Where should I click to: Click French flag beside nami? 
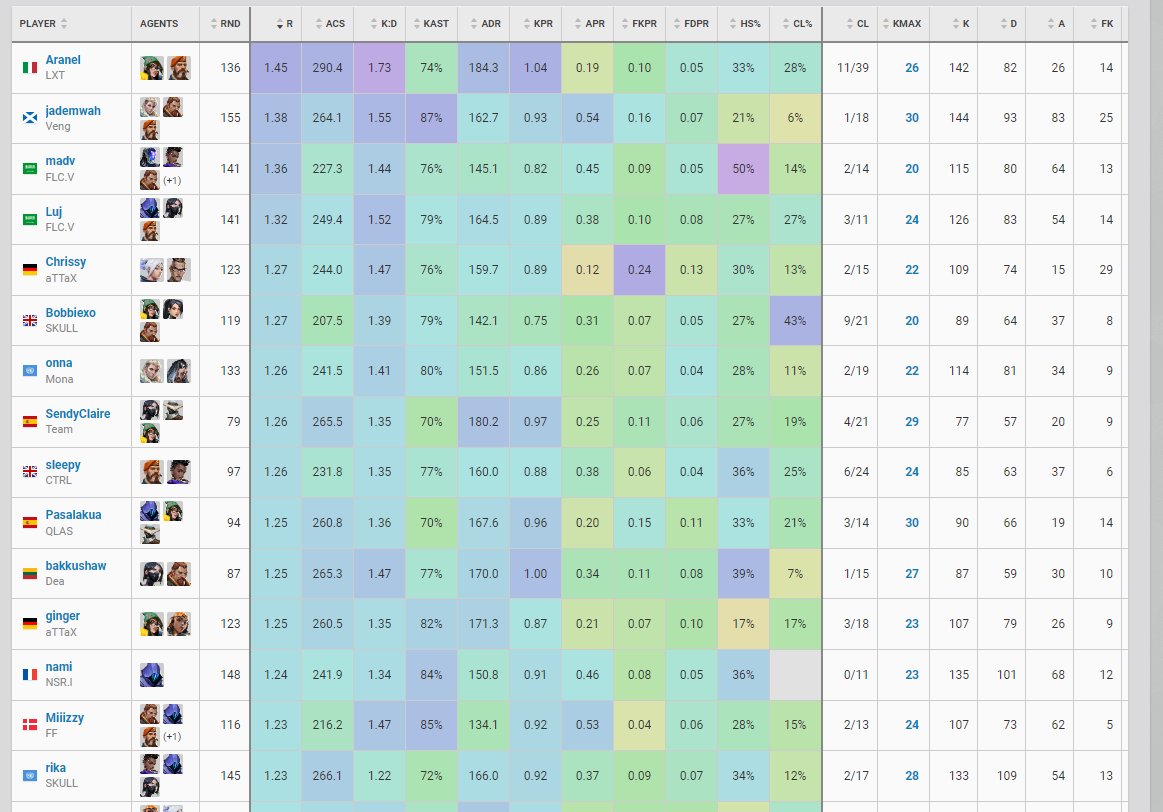(x=30, y=675)
